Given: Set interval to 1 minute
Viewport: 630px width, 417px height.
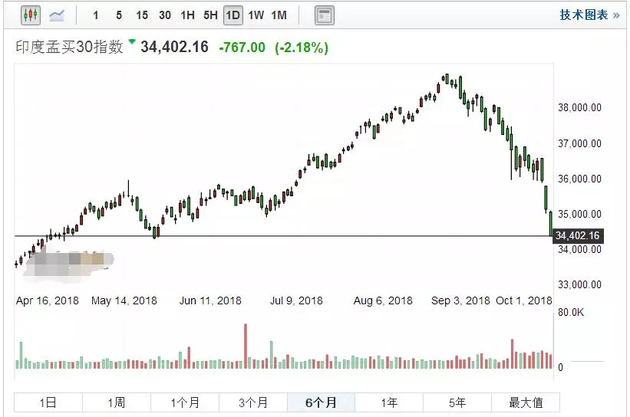Looking at the screenshot, I should point(96,15).
